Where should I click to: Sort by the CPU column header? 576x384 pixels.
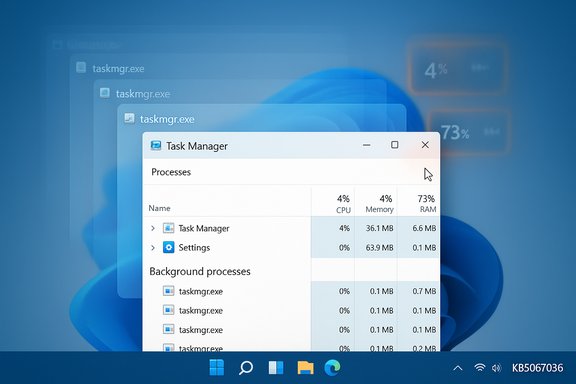tap(343, 210)
